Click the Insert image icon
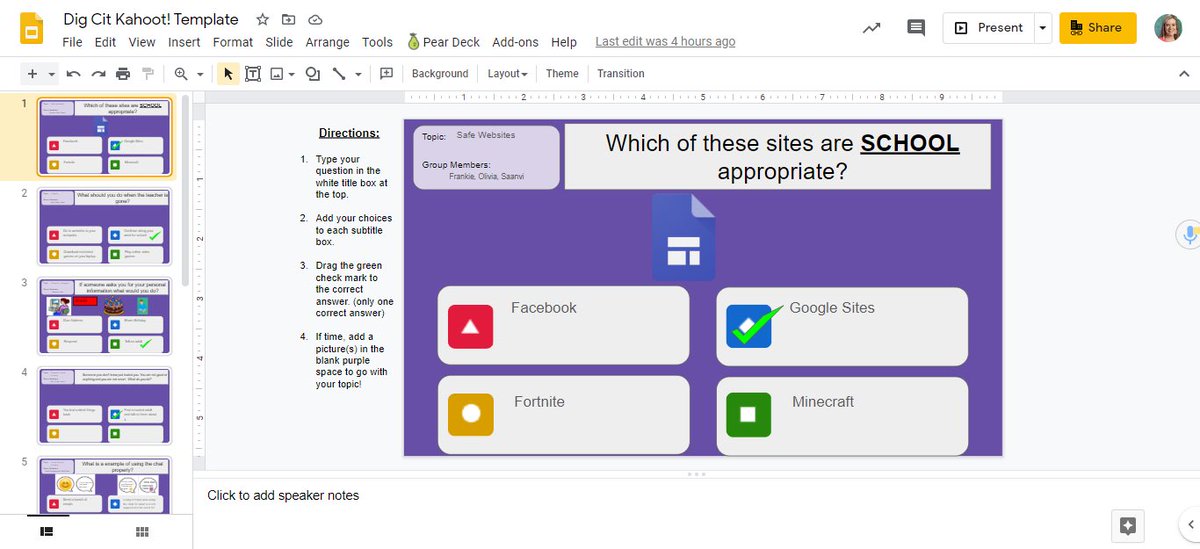 pyautogui.click(x=276, y=74)
